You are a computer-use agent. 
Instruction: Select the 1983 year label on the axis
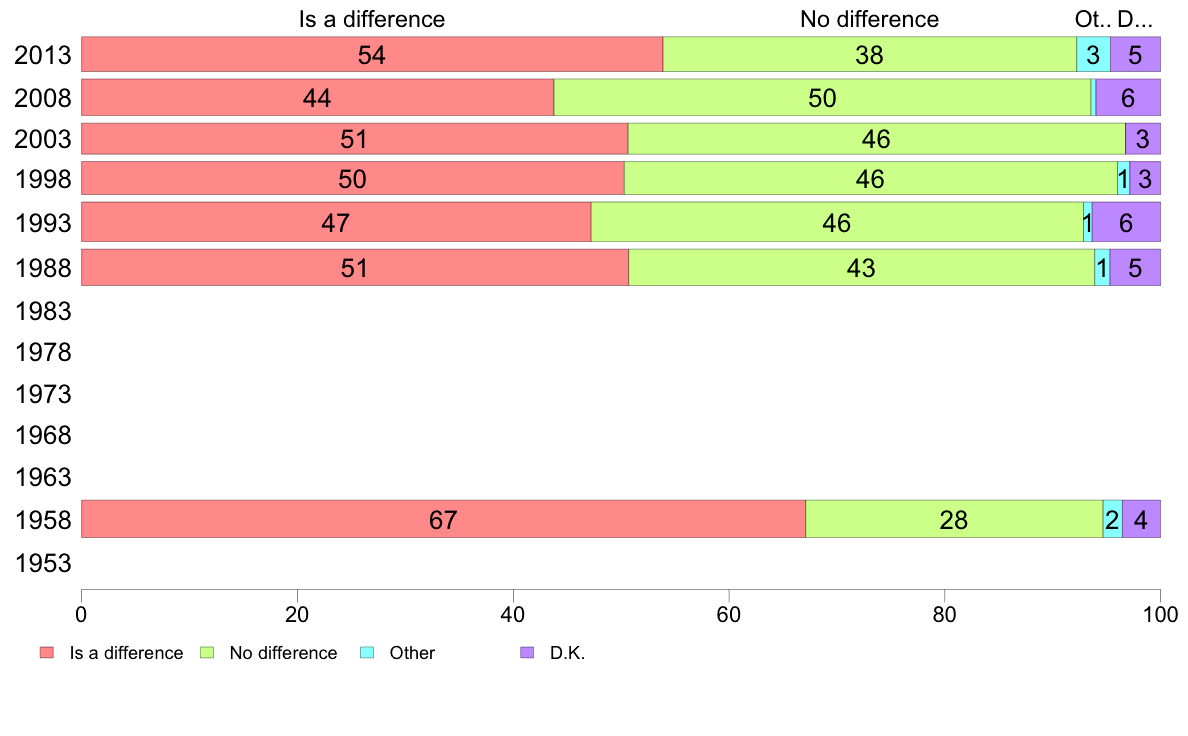click(x=43, y=311)
